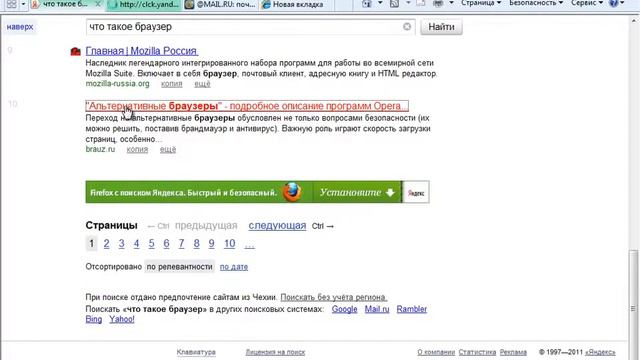
Task: Click the Firefox logo in the banner
Action: pyautogui.click(x=292, y=192)
